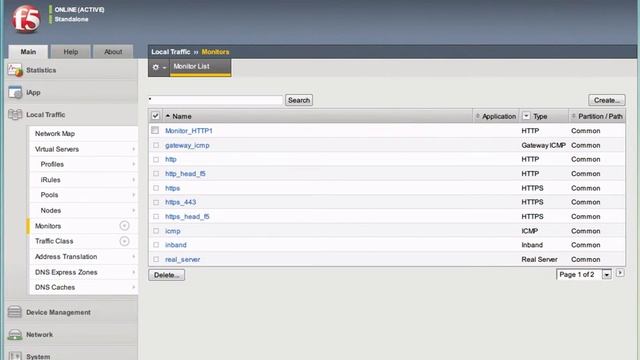Check the https_443 row checkbox

[x=156, y=202]
